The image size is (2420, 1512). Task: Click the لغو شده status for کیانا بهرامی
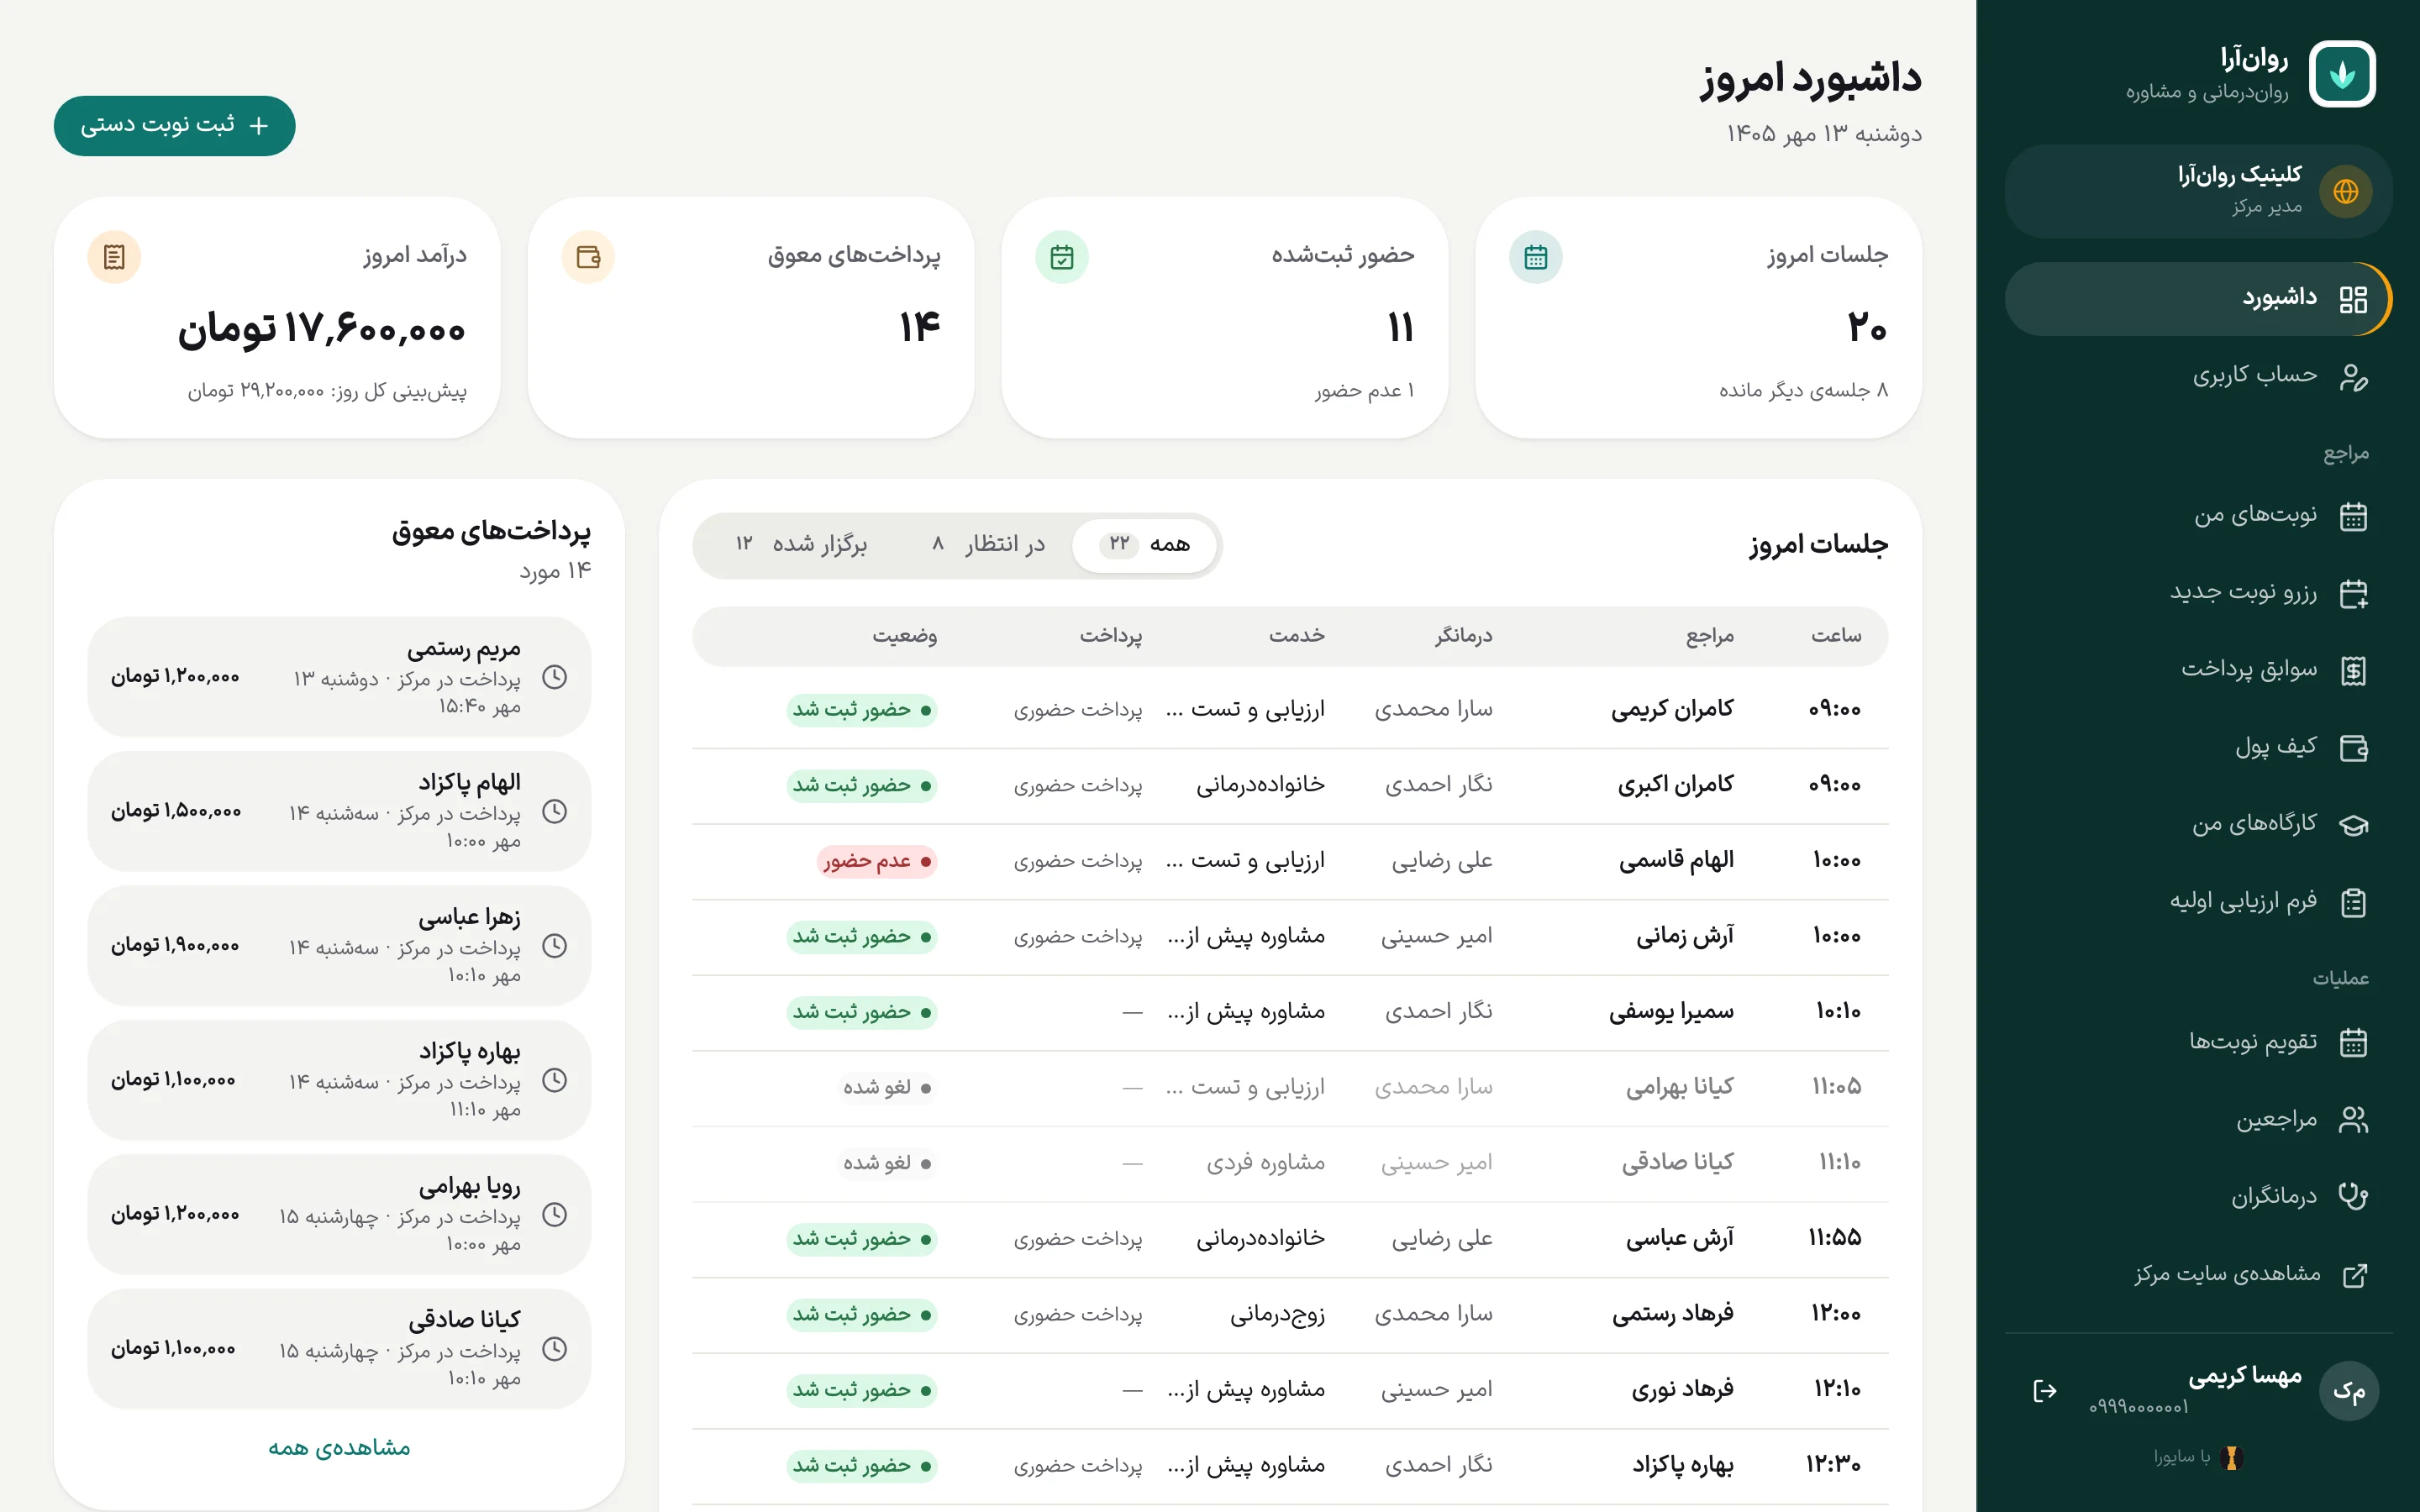coord(887,1087)
